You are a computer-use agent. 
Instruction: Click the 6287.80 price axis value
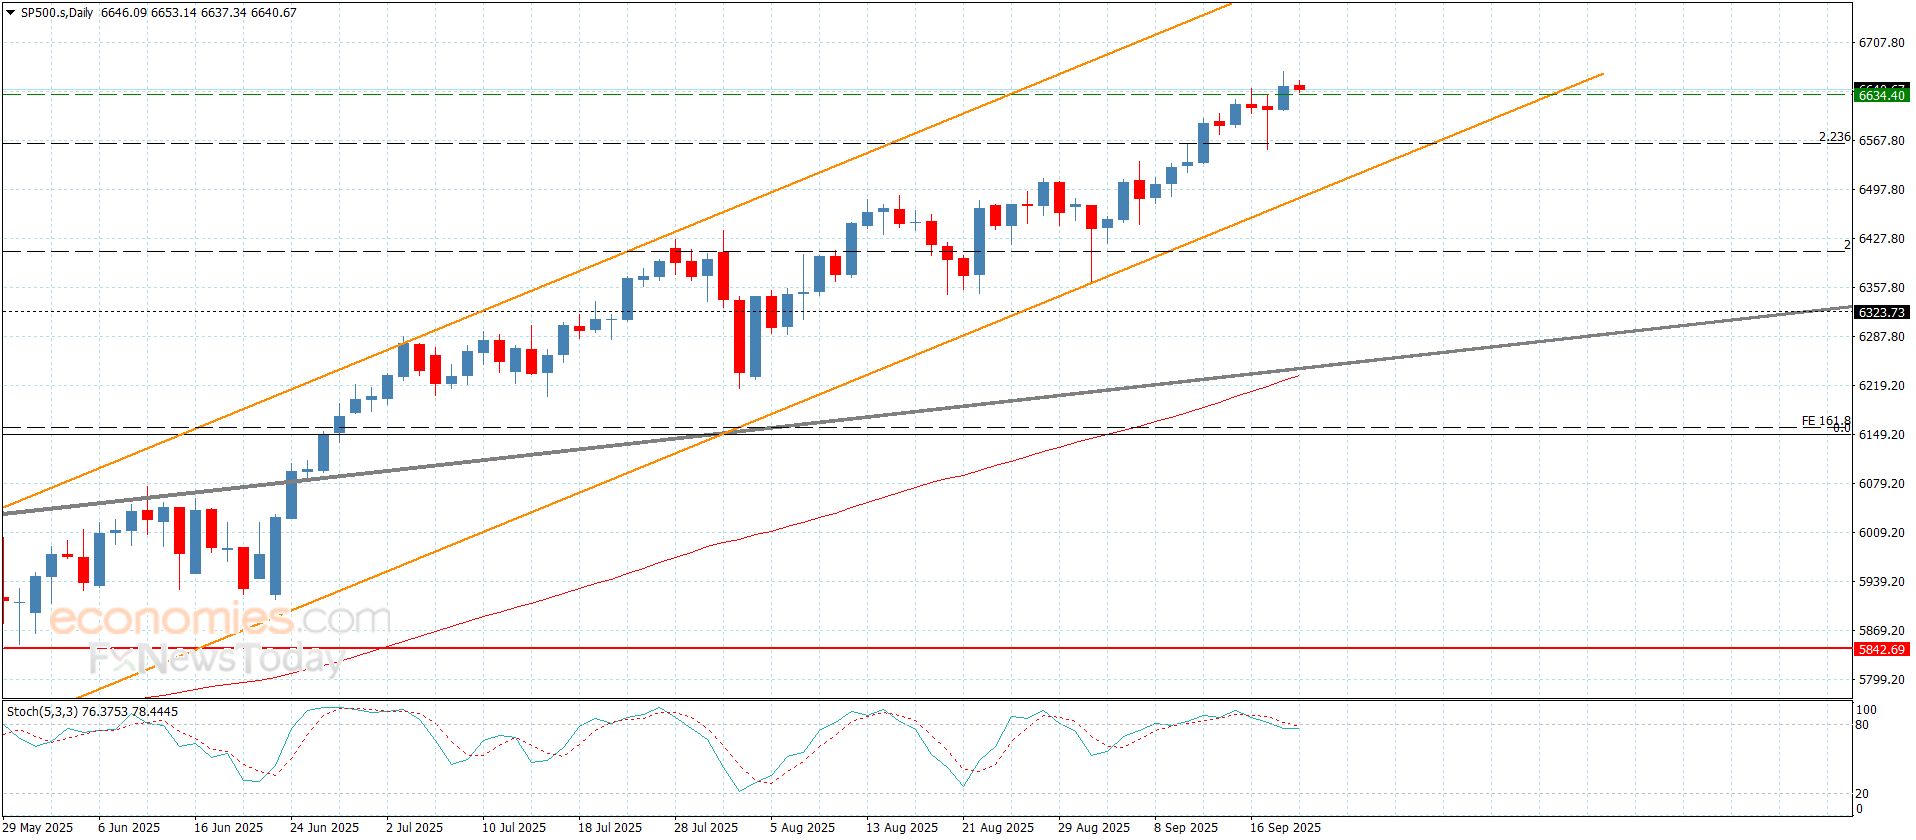(1881, 337)
